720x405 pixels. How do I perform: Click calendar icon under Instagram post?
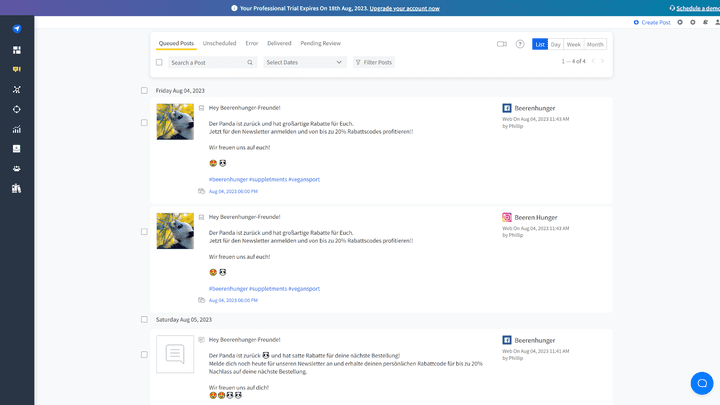201,300
